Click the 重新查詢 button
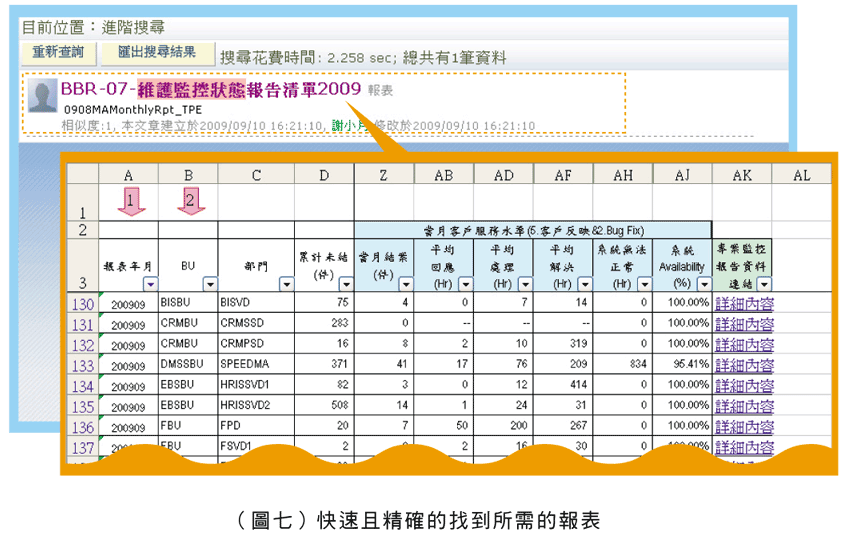Screen dimensions: 845x538 [58, 54]
